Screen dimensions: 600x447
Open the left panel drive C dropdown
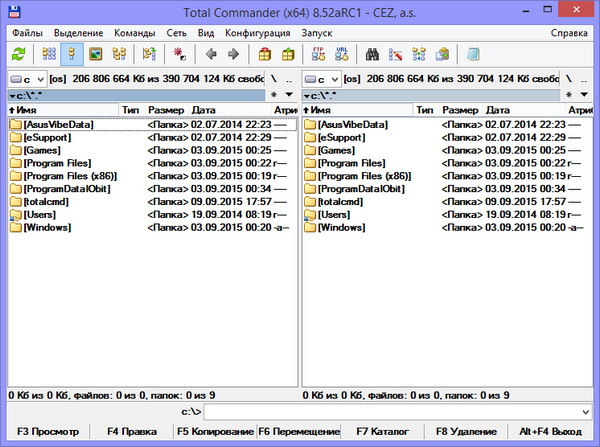tap(28, 78)
